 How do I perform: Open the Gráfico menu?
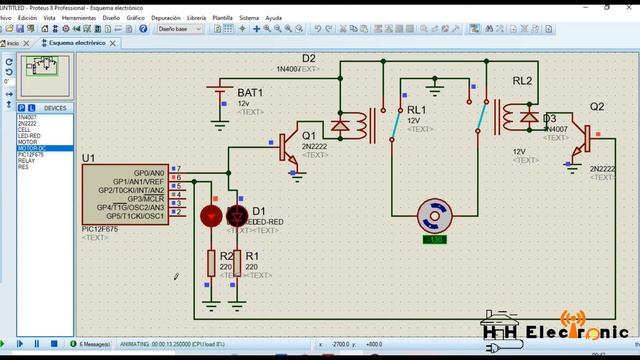point(136,18)
